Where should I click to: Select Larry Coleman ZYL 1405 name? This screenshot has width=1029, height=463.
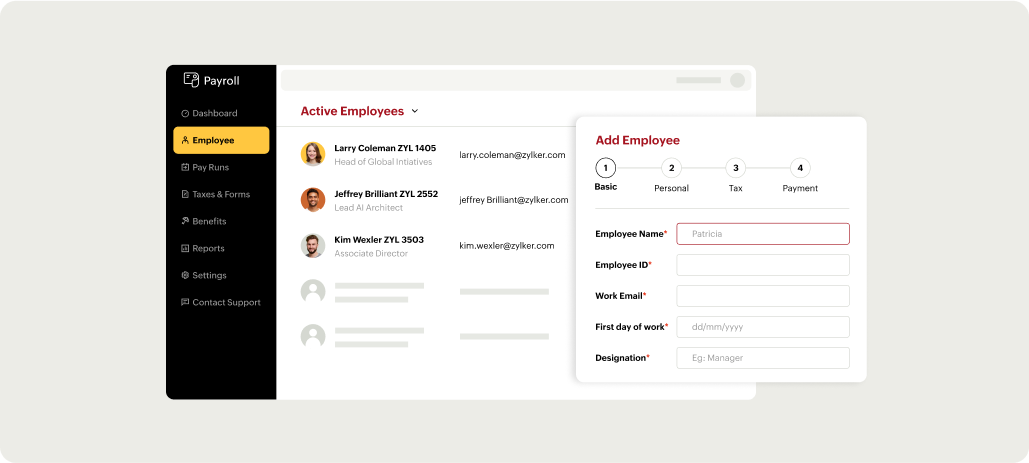[385, 148]
